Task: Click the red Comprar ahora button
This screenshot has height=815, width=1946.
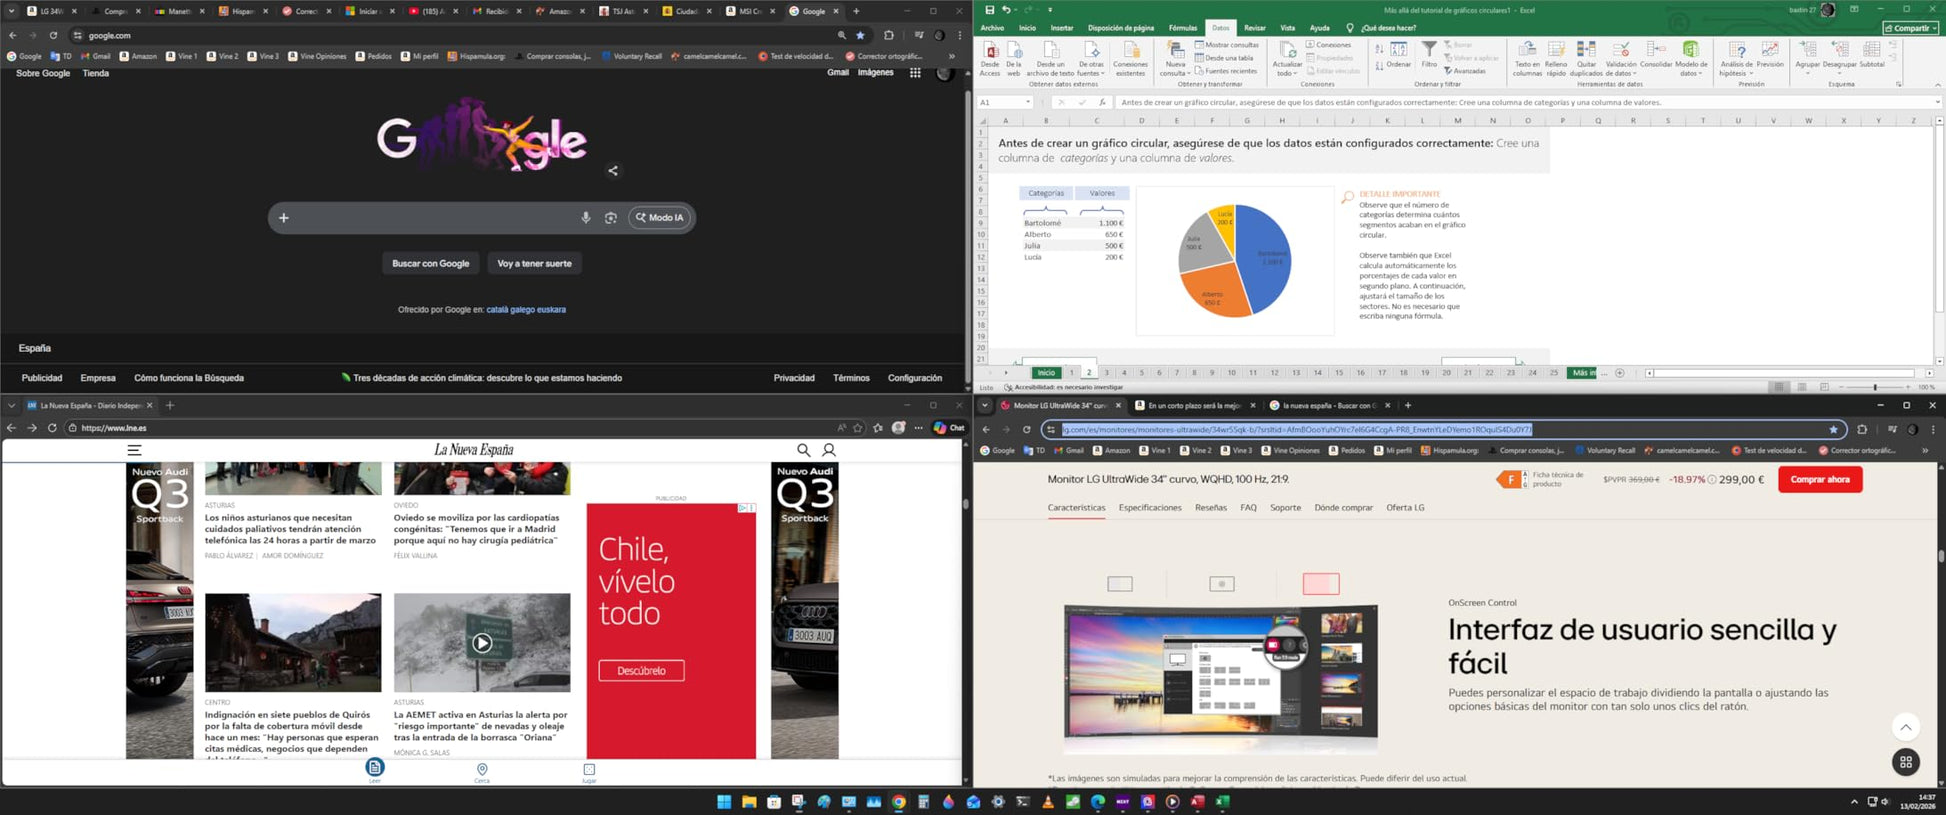Action: [x=1820, y=479]
